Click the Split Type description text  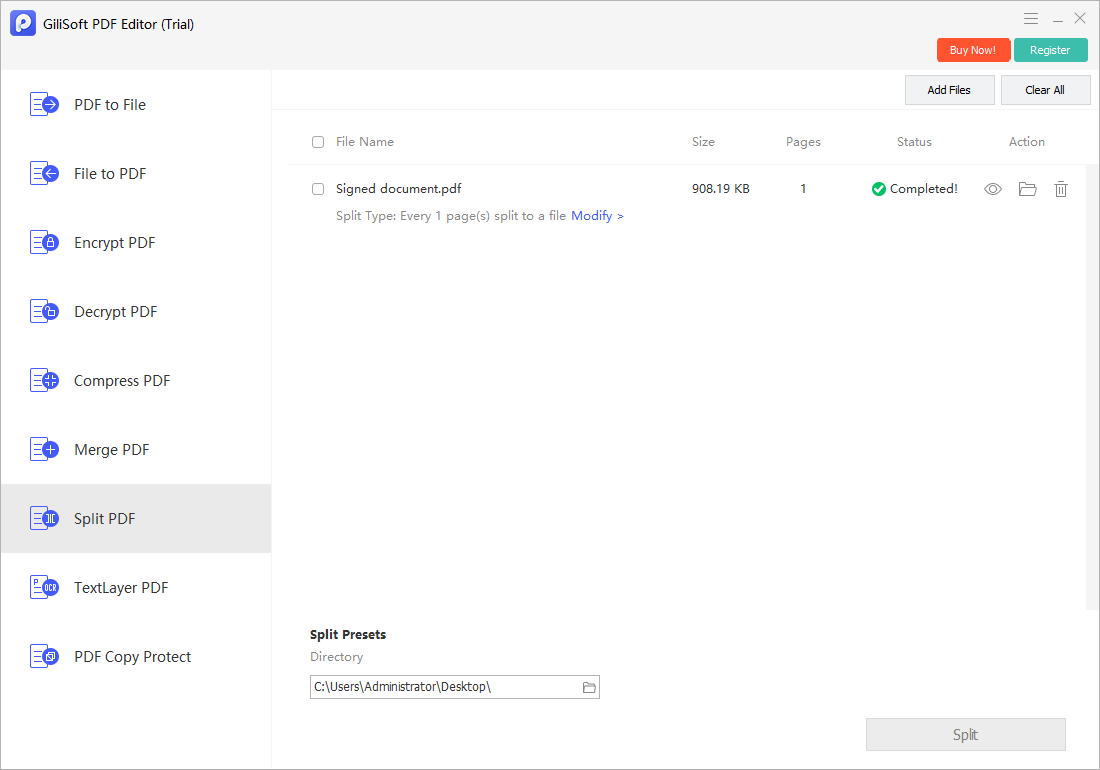[450, 216]
